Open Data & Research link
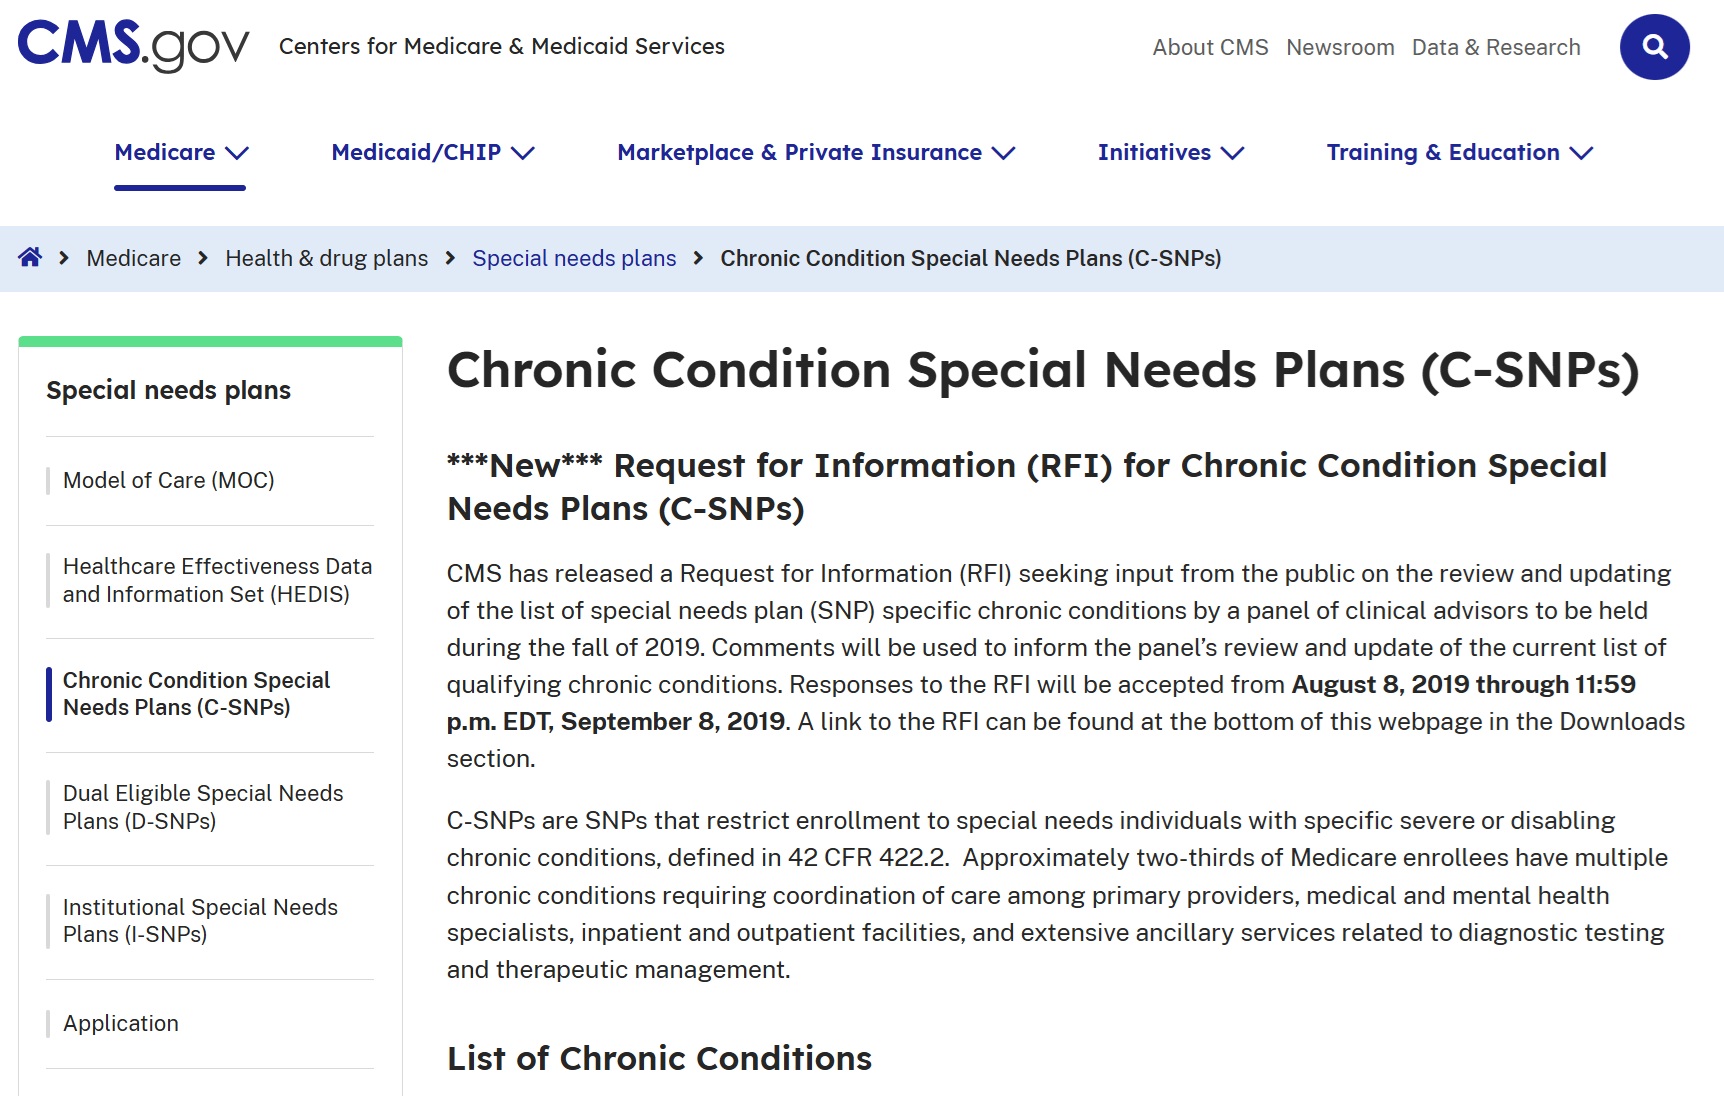 (1496, 47)
